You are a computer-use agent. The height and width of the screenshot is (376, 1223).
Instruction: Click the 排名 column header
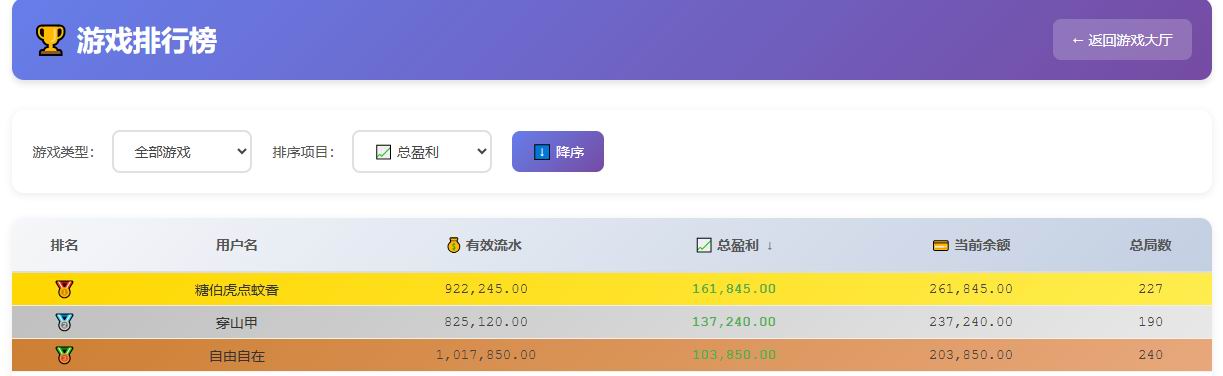click(64, 245)
